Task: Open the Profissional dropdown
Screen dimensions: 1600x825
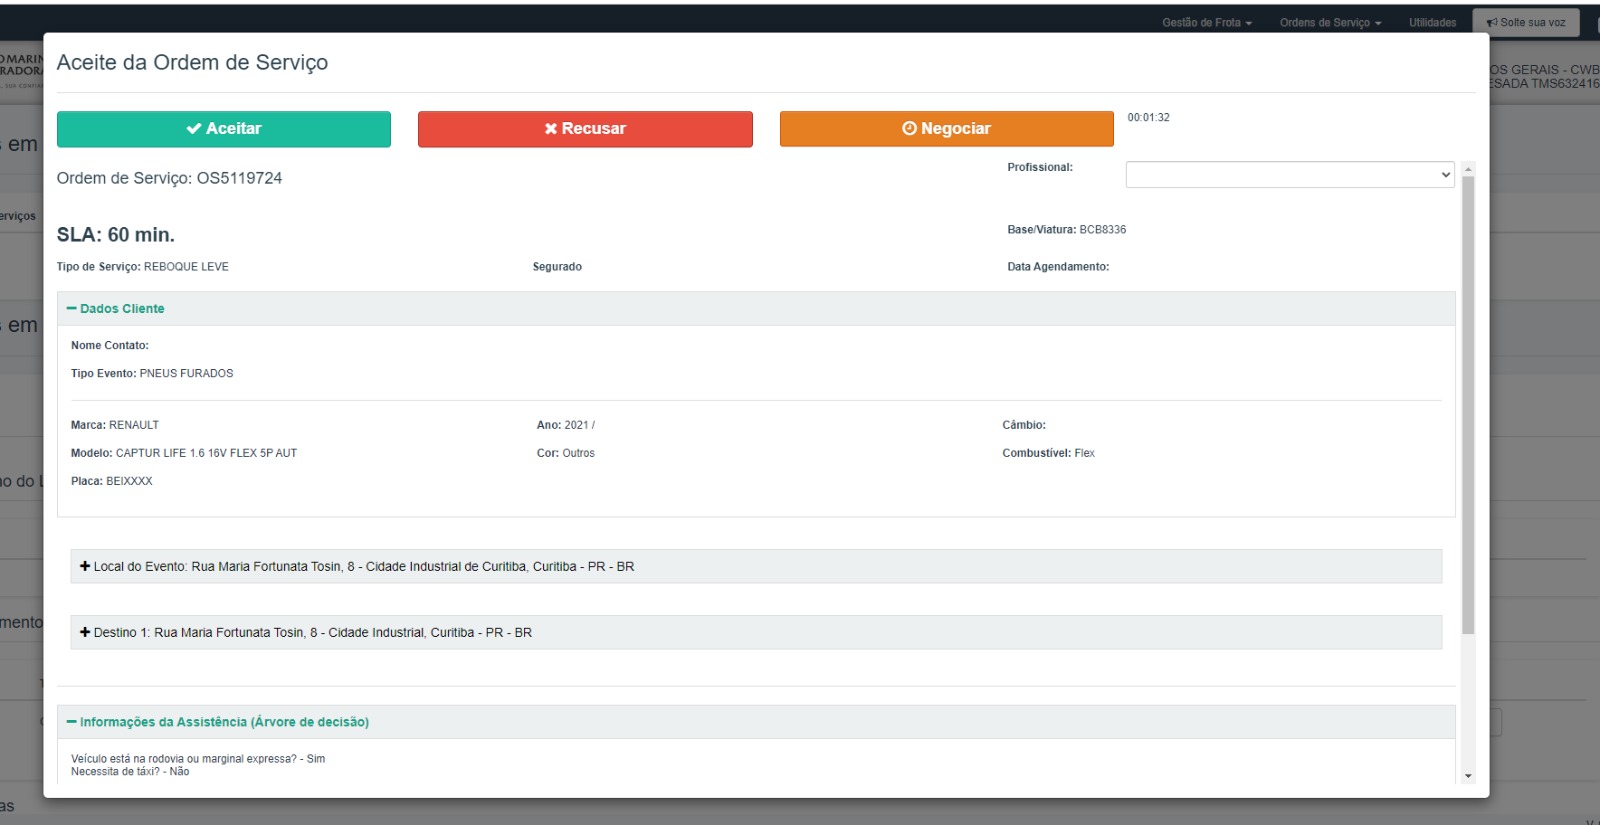Action: coord(1289,175)
